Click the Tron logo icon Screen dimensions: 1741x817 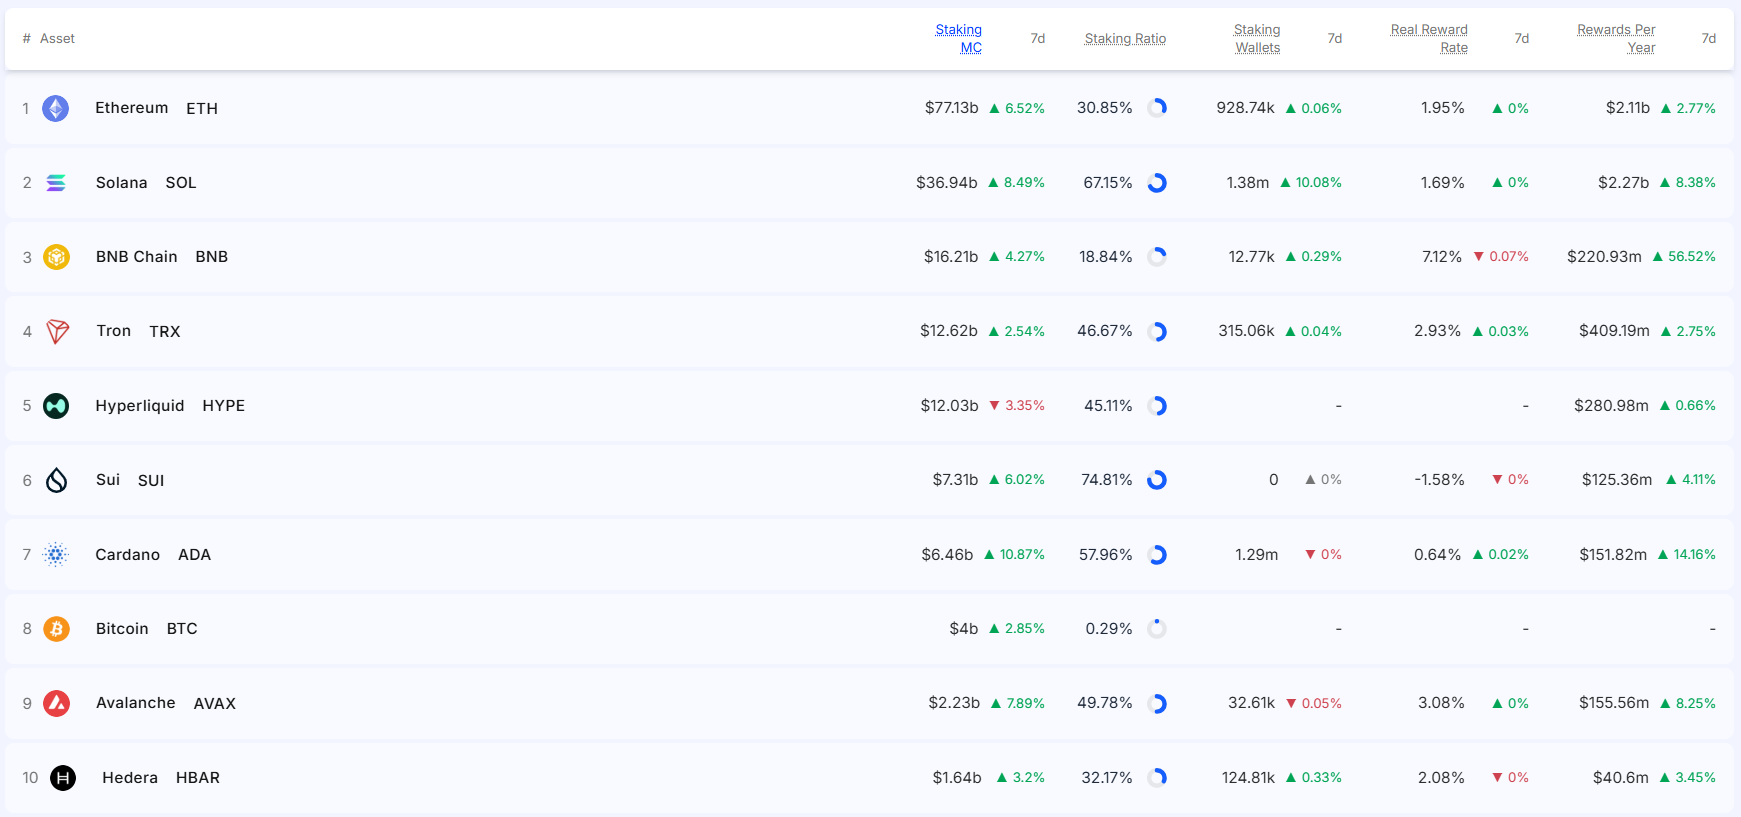[x=58, y=331]
